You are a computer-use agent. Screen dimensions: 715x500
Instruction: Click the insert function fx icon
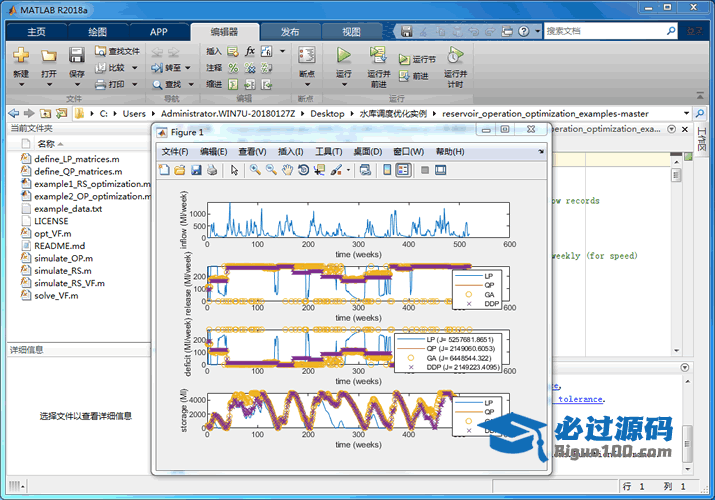coord(250,51)
